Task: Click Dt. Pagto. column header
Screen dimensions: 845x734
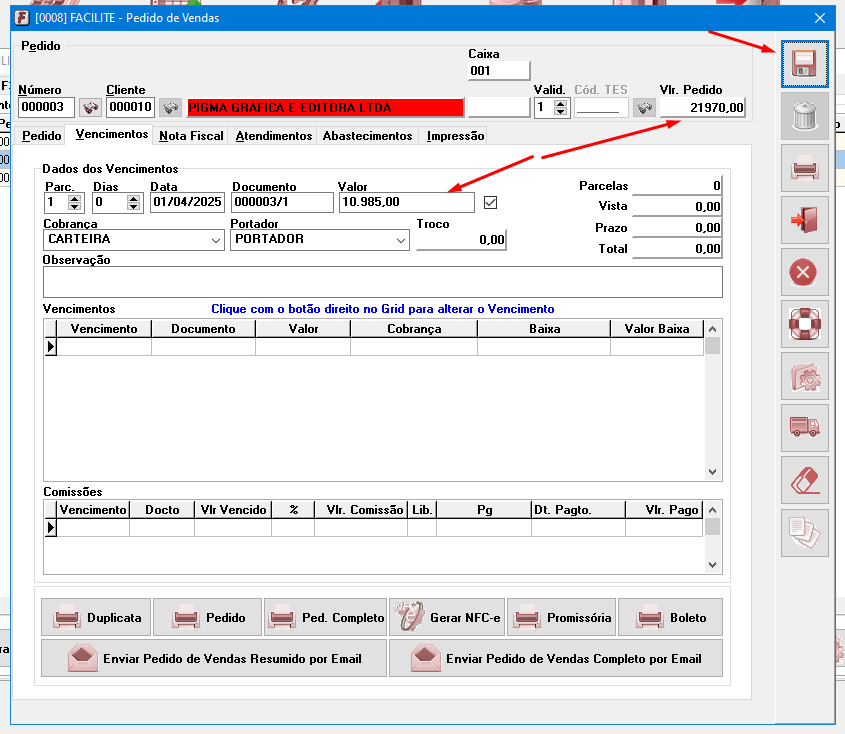Action: point(578,510)
